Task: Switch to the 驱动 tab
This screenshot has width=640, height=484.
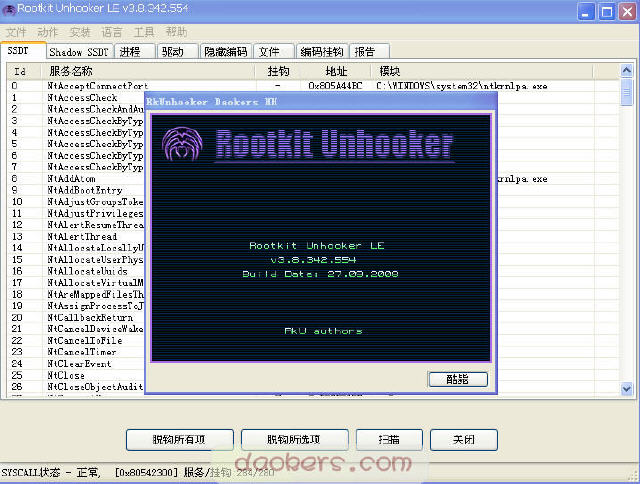Action: 177,52
